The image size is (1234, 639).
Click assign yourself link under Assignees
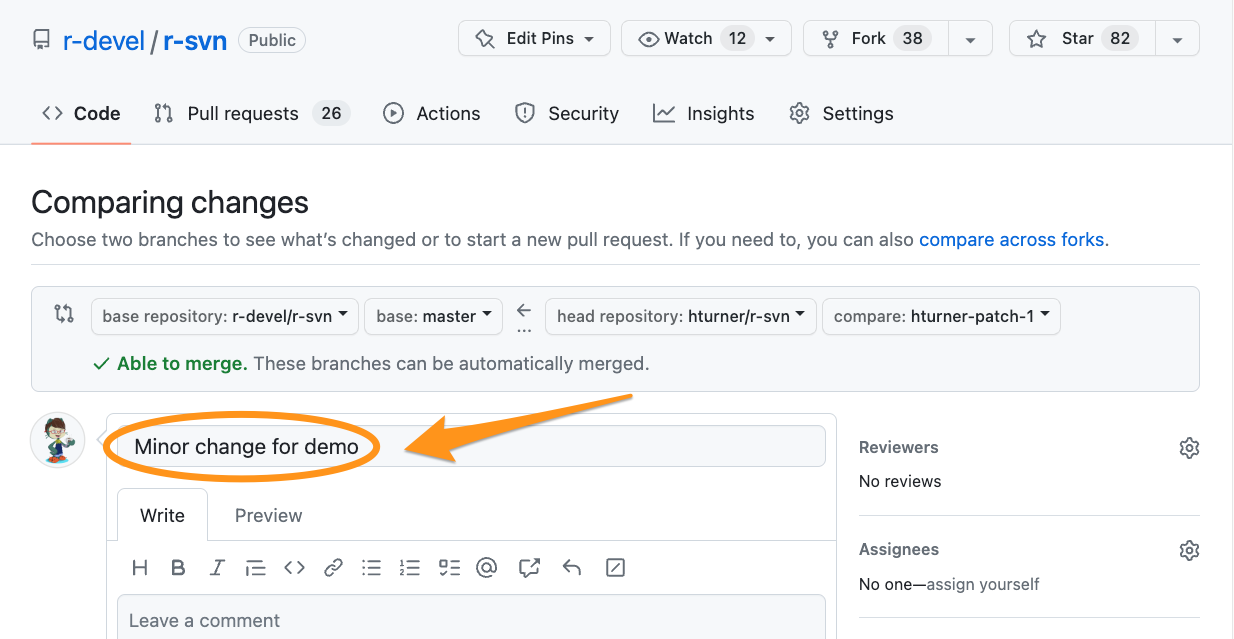pos(982,584)
